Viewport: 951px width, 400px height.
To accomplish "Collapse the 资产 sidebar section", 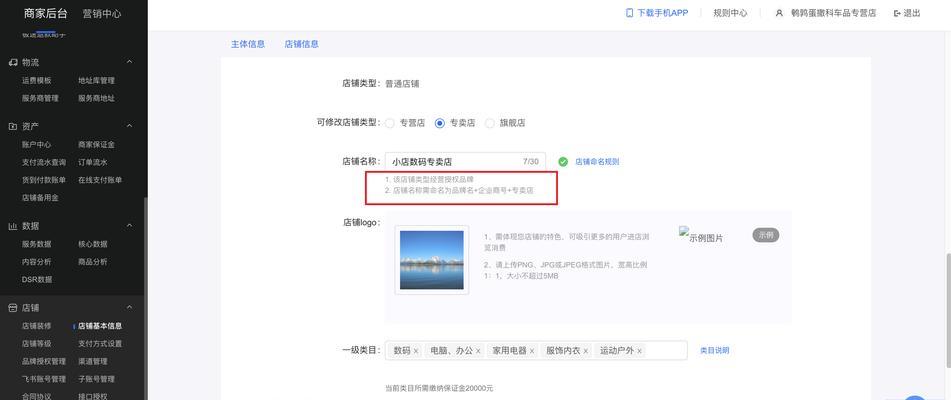I will [129, 126].
